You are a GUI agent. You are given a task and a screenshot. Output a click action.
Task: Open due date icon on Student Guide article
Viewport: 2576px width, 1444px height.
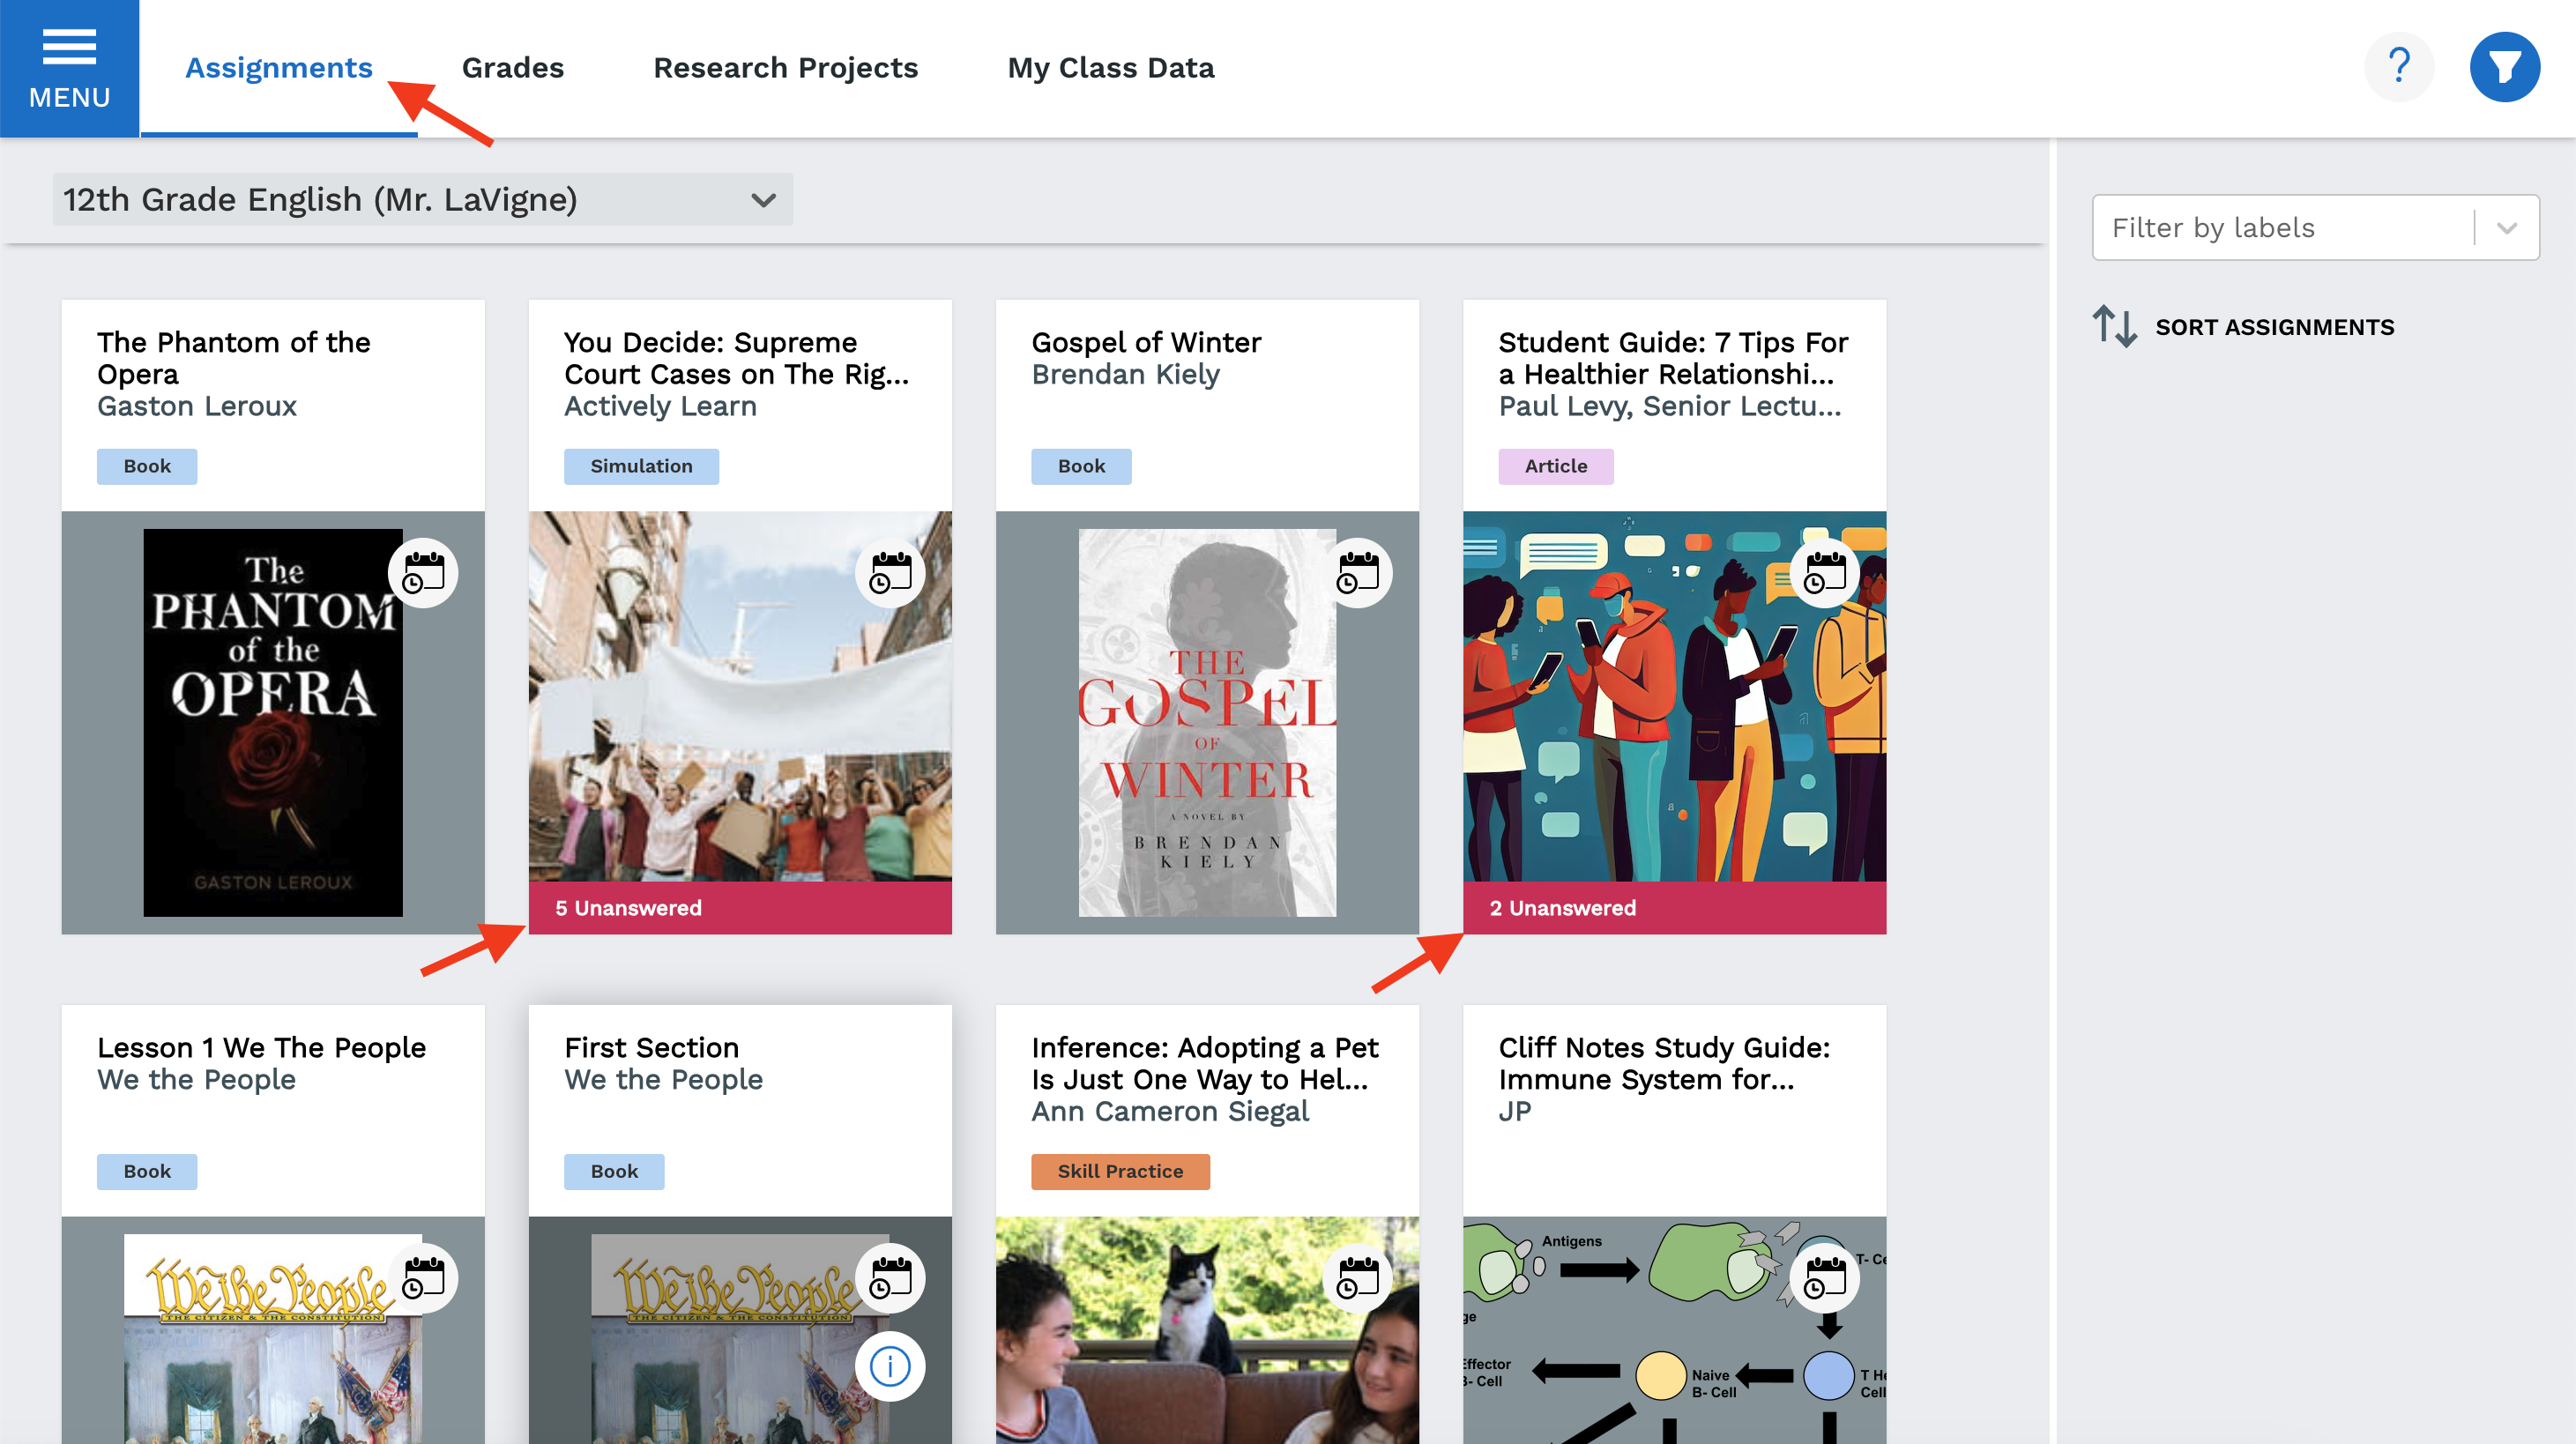[x=1825, y=573]
